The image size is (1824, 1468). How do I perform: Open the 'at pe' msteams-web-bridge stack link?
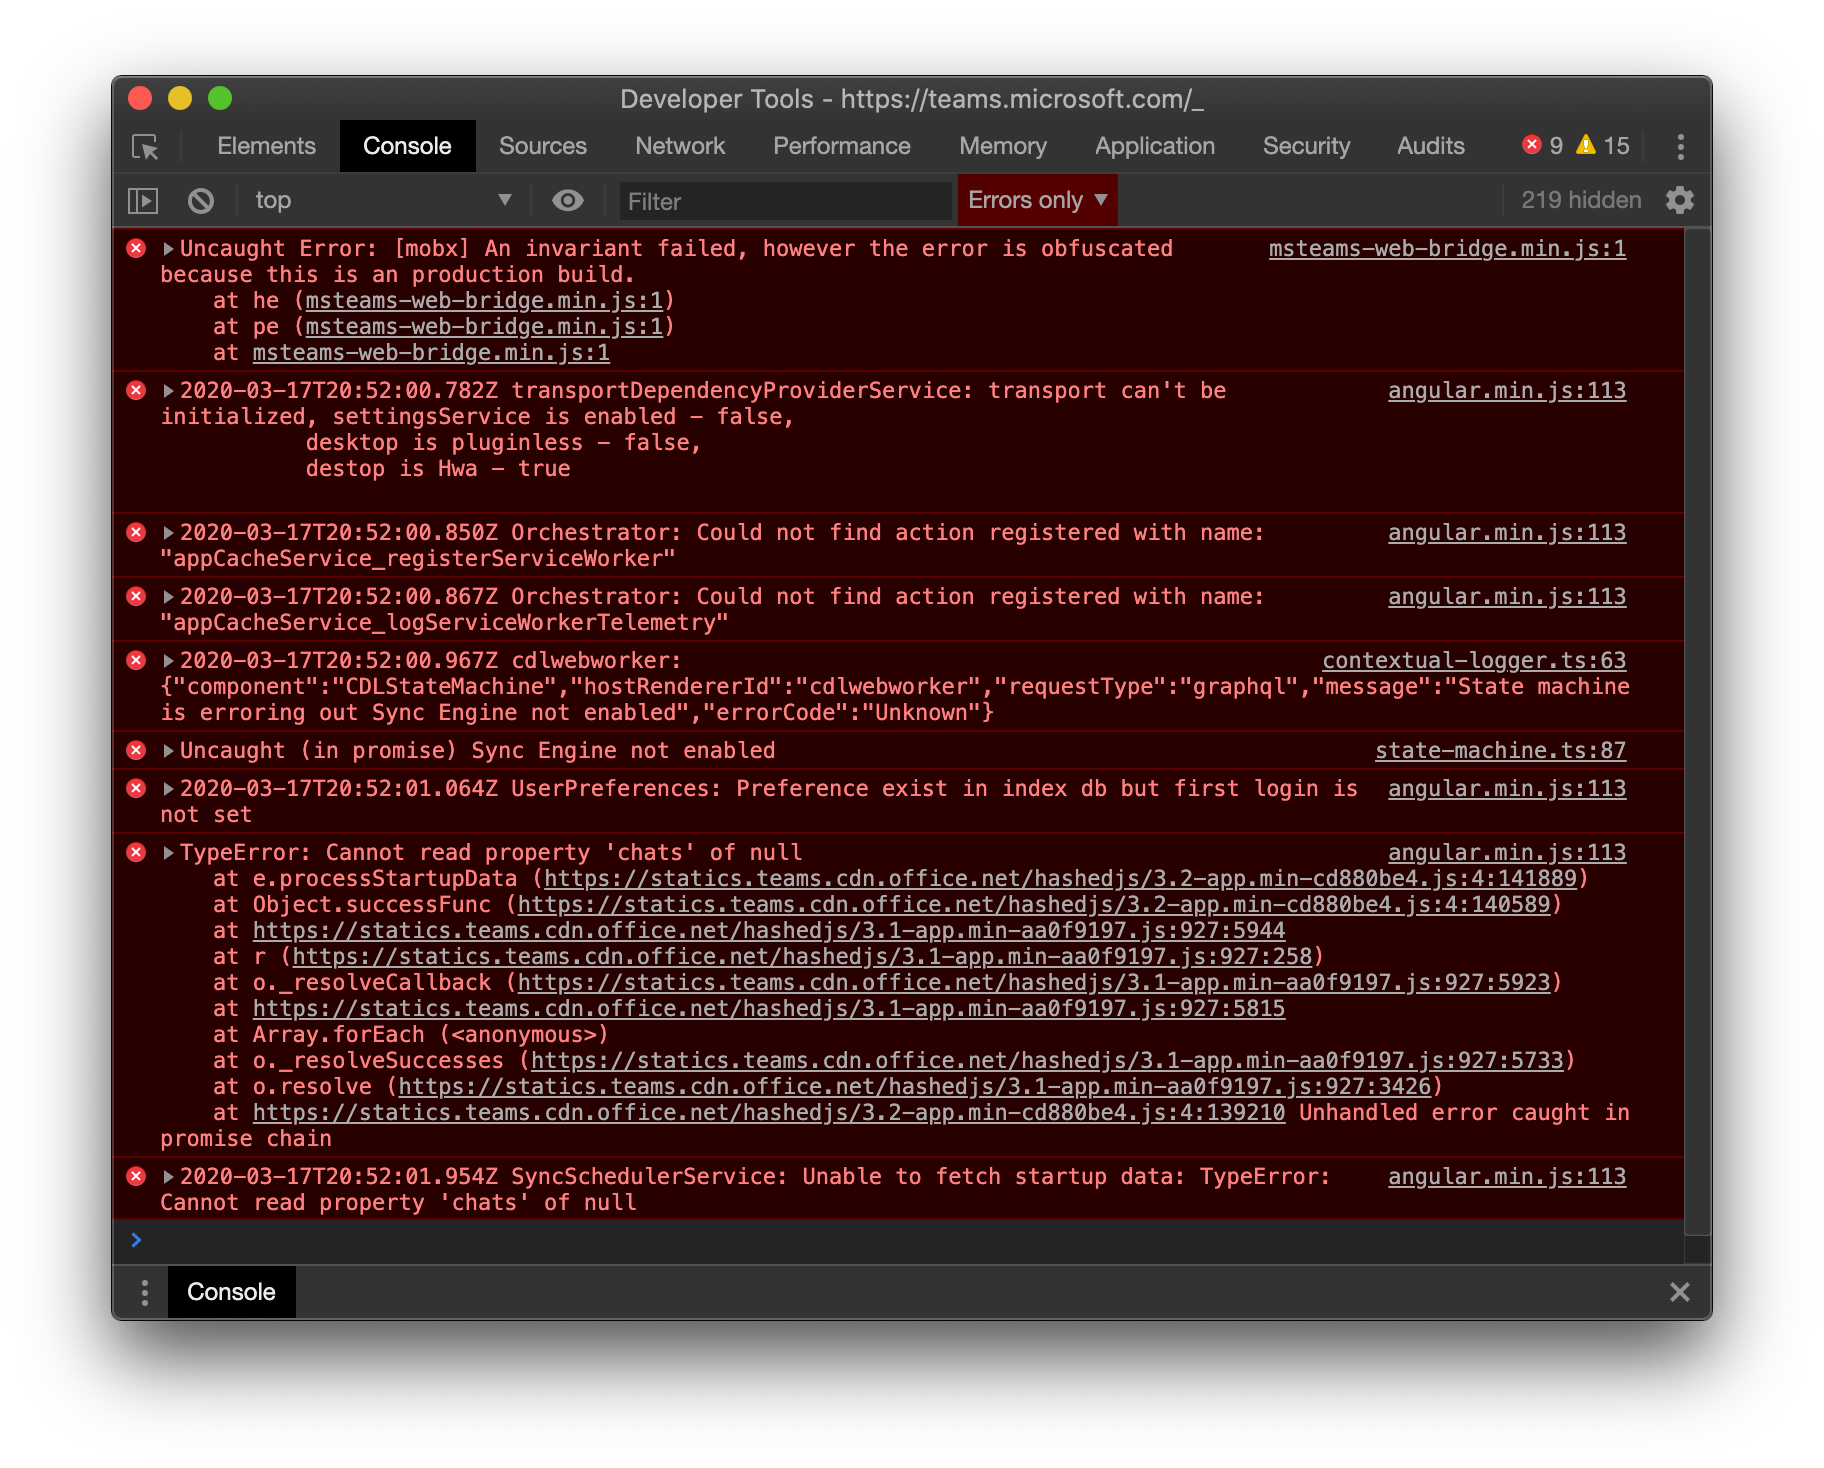484,327
